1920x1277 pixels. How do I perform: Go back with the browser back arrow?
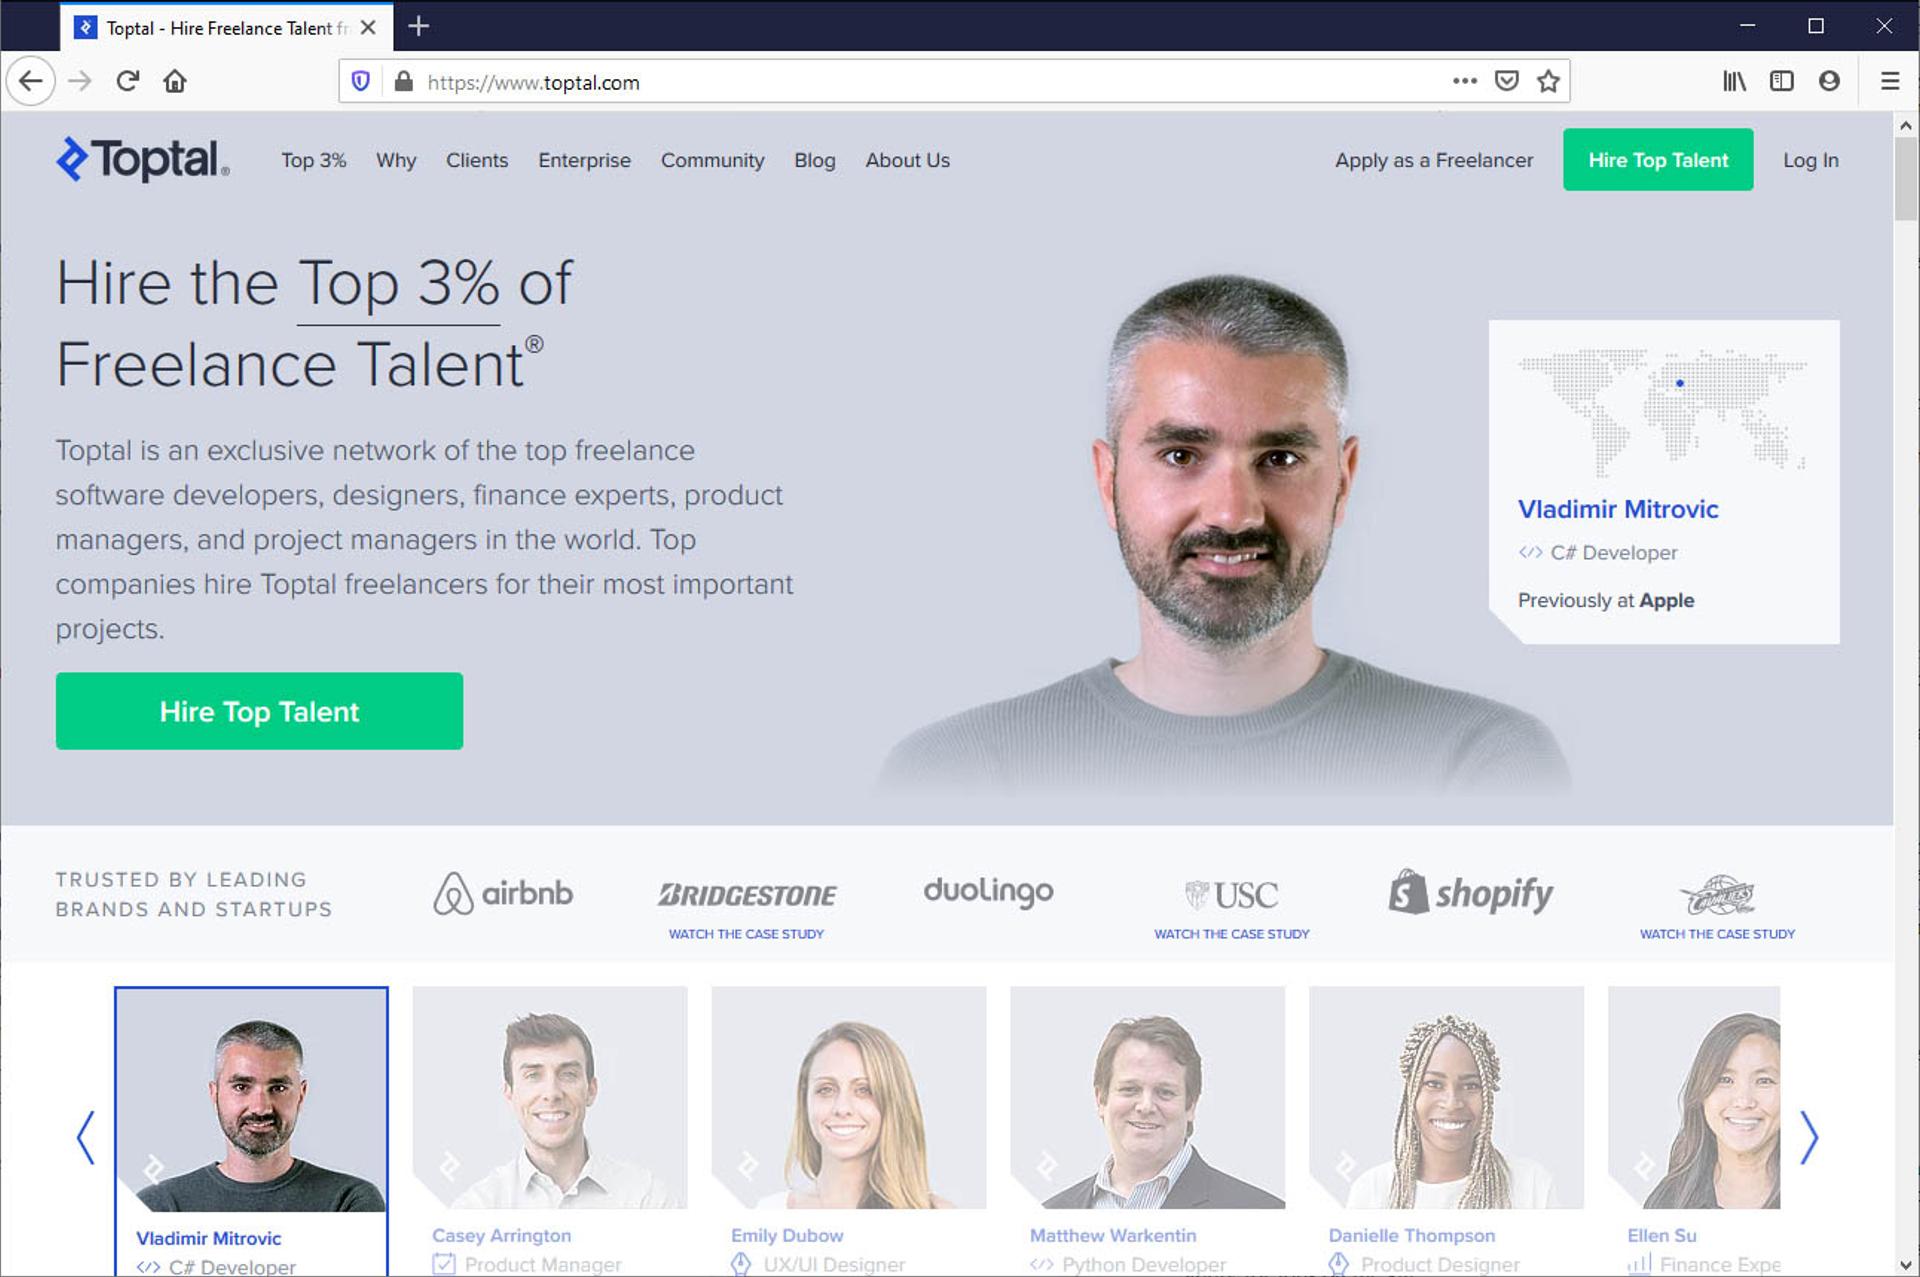(x=31, y=81)
